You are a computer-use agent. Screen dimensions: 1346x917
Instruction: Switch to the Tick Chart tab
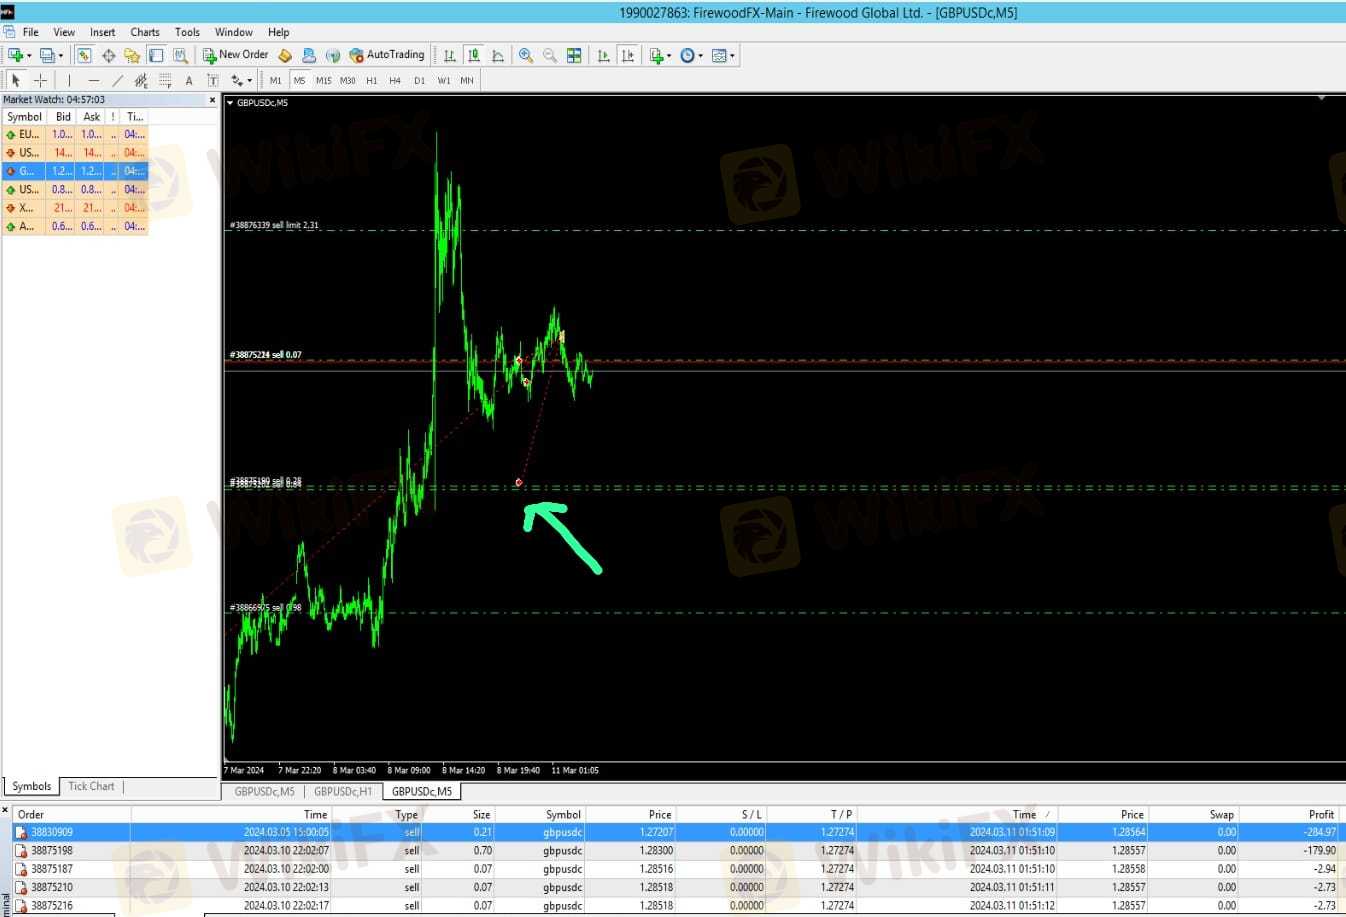click(91, 786)
